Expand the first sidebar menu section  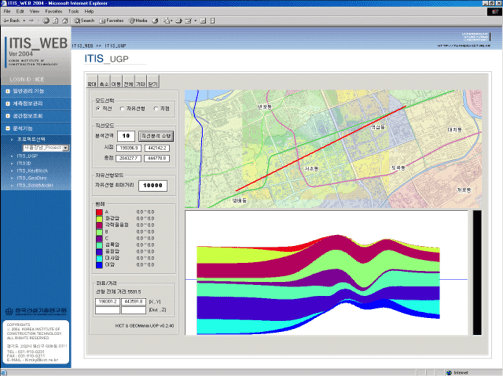[x=36, y=91]
